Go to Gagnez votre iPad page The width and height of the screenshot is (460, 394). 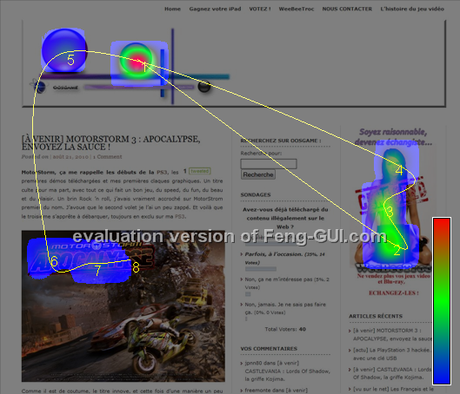(215, 9)
